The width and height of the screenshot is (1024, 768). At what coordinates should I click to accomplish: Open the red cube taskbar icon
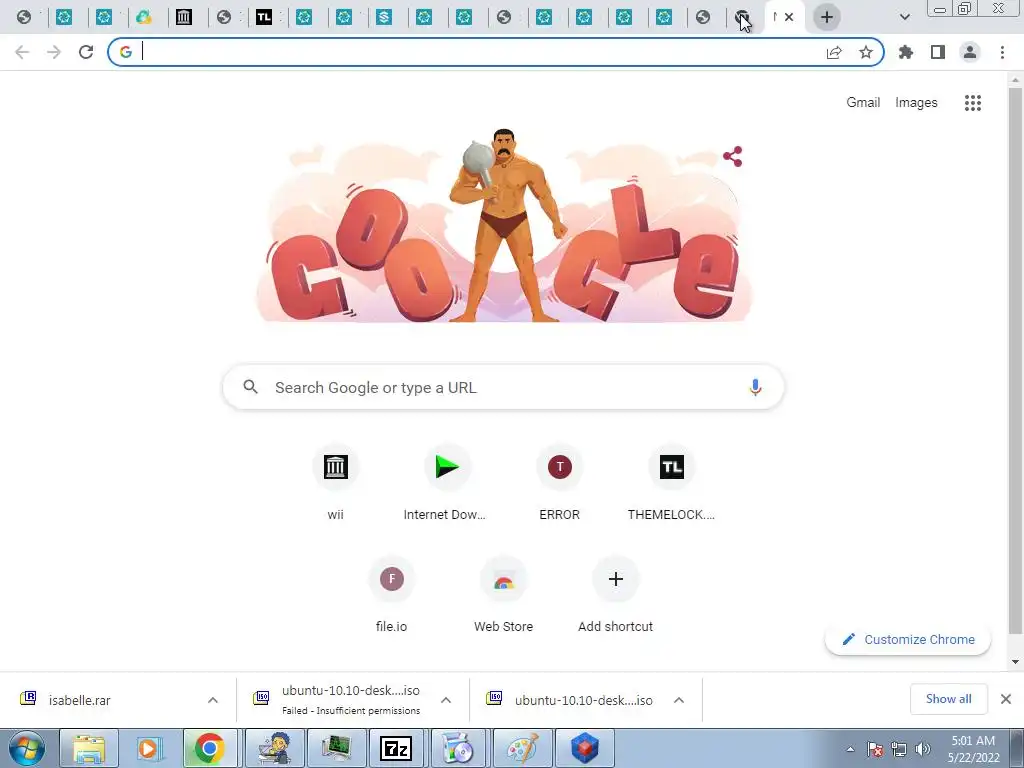click(x=584, y=748)
